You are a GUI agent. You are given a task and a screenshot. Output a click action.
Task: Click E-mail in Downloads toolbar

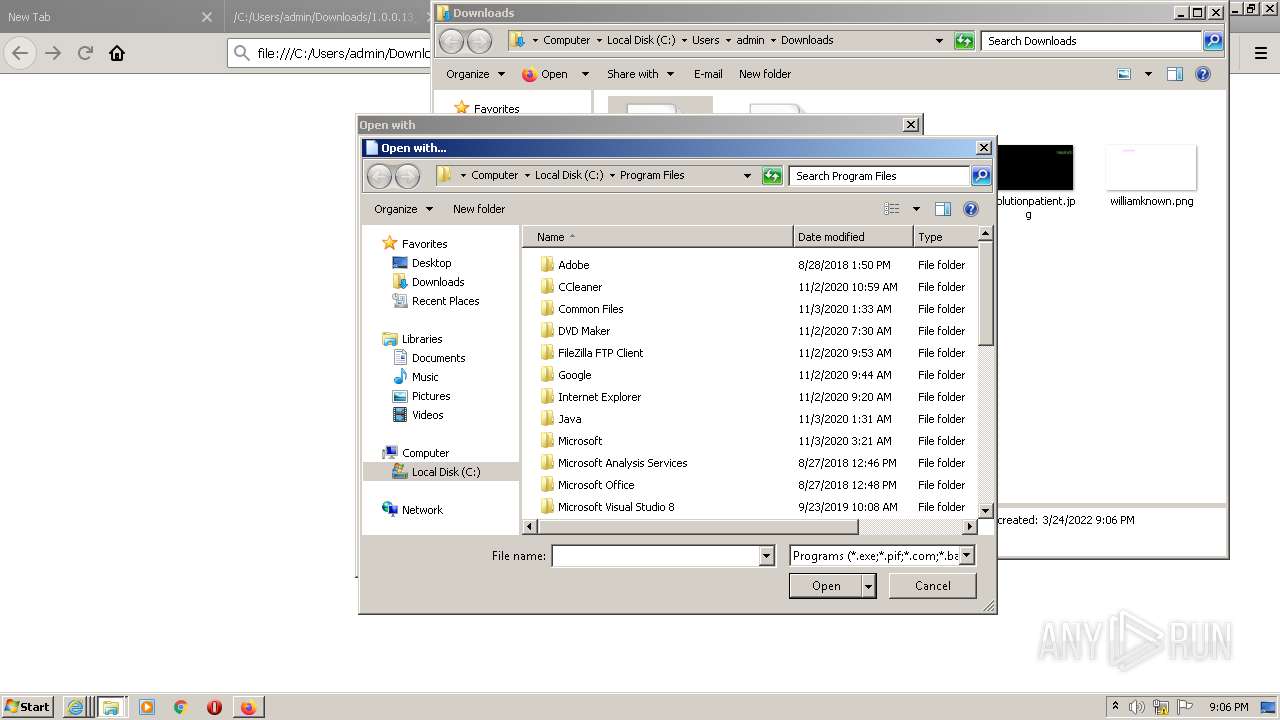tap(708, 74)
